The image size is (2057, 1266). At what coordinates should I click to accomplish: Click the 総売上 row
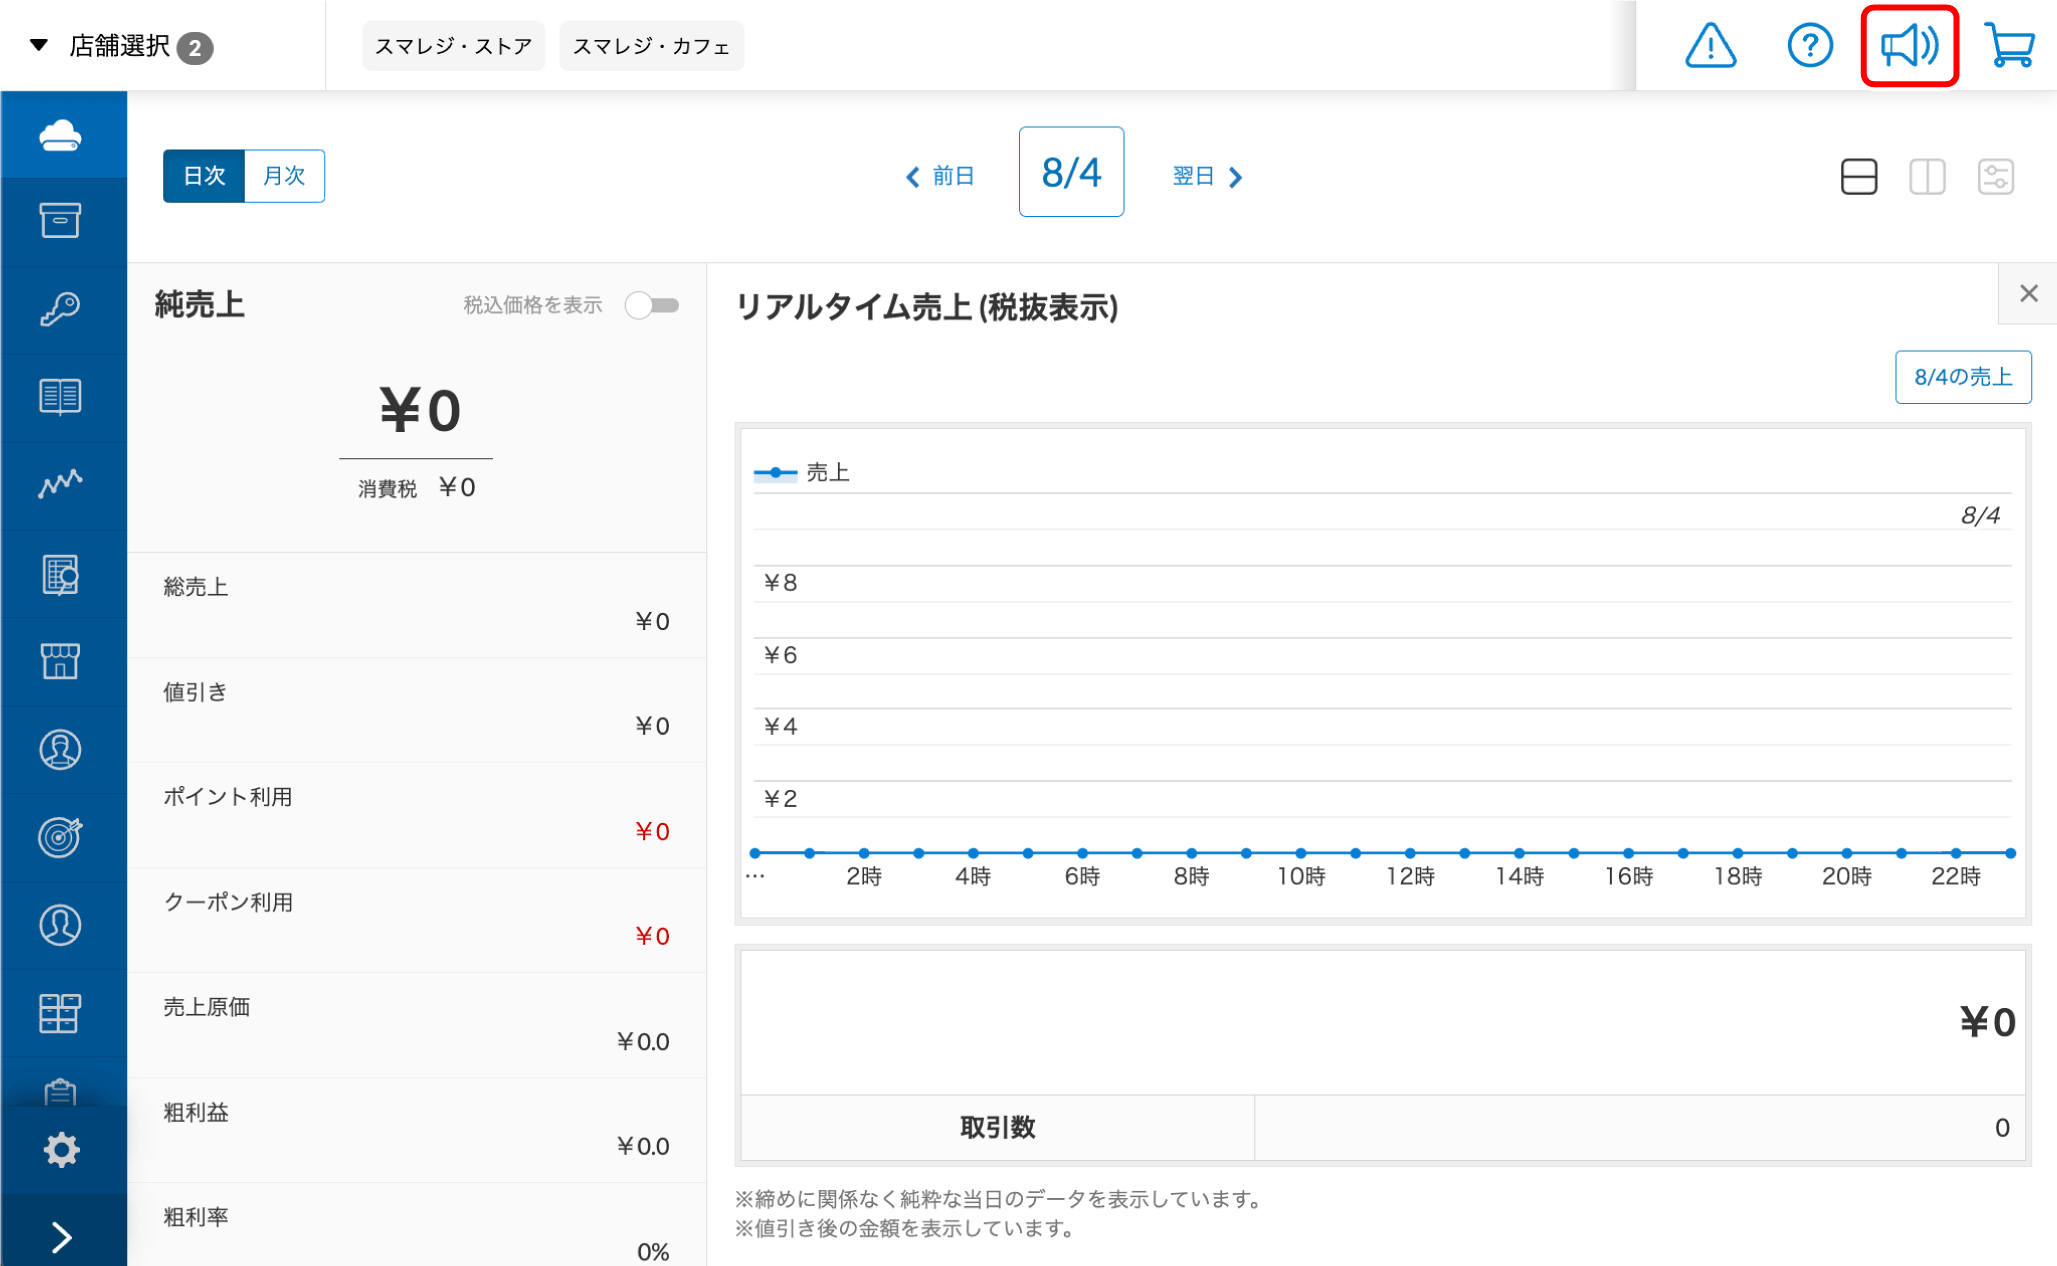(x=417, y=605)
